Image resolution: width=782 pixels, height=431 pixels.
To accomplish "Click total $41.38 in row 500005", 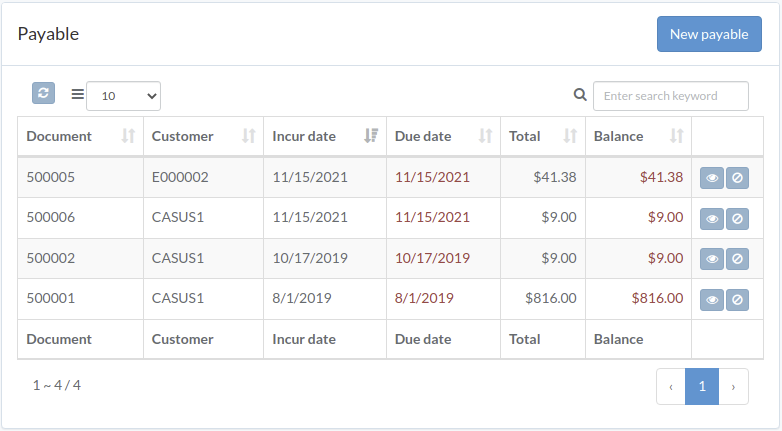I will point(555,177).
